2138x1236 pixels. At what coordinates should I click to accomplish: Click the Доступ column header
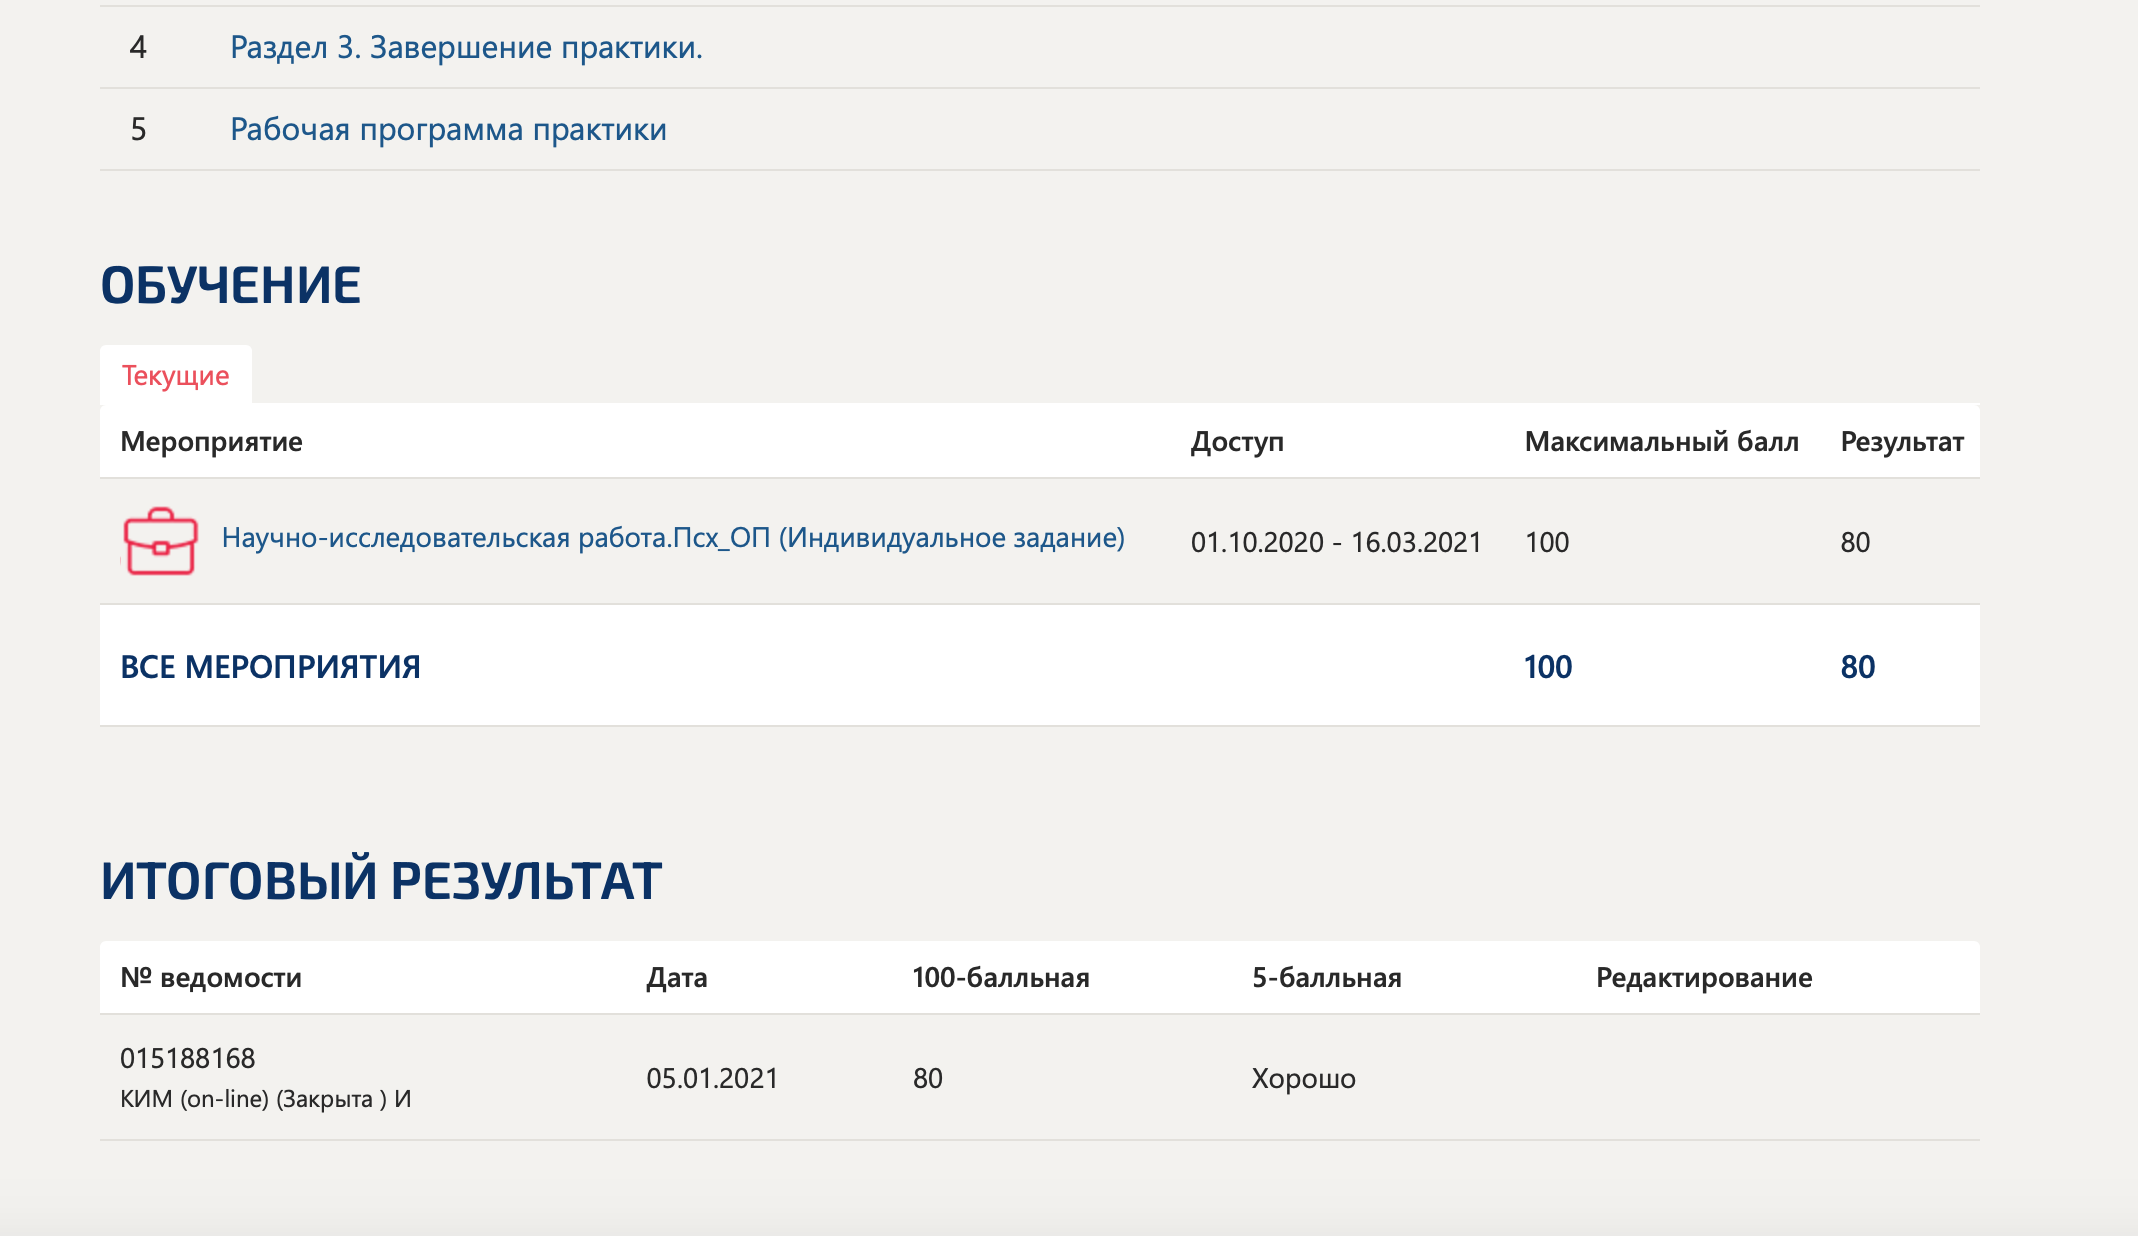coord(1237,441)
